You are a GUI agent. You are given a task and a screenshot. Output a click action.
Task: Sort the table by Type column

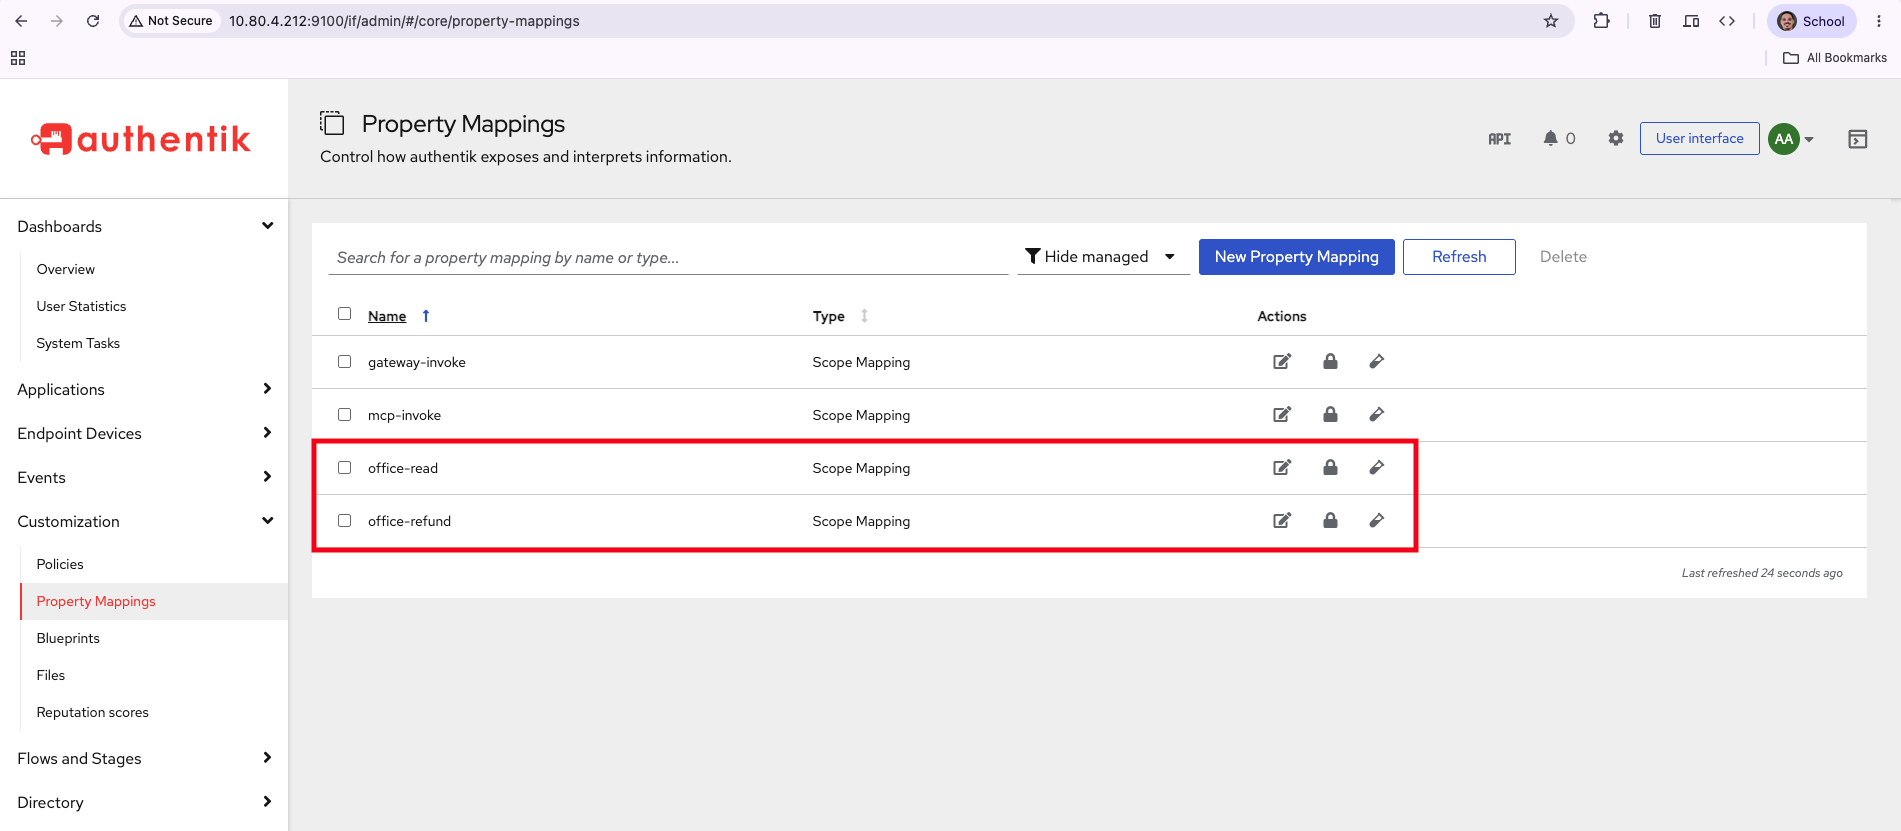[840, 316]
